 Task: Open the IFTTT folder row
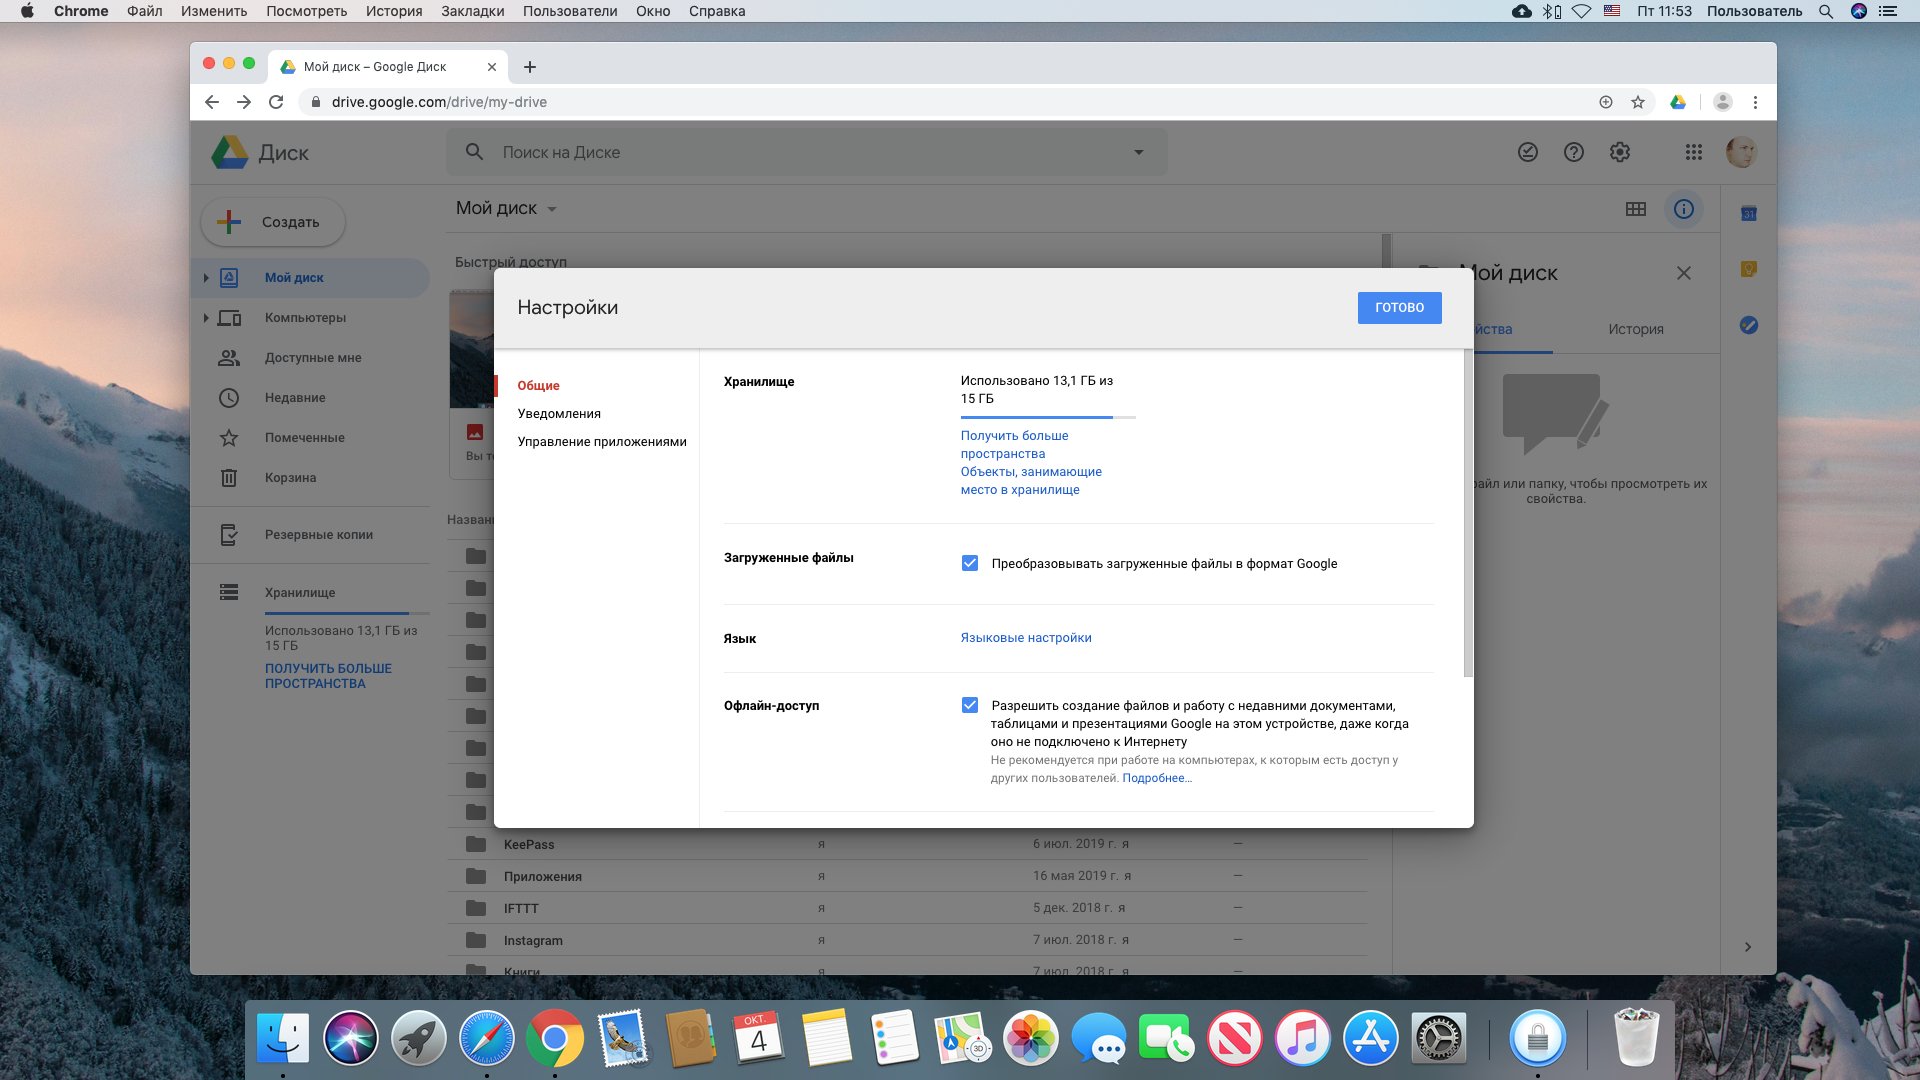(x=907, y=908)
